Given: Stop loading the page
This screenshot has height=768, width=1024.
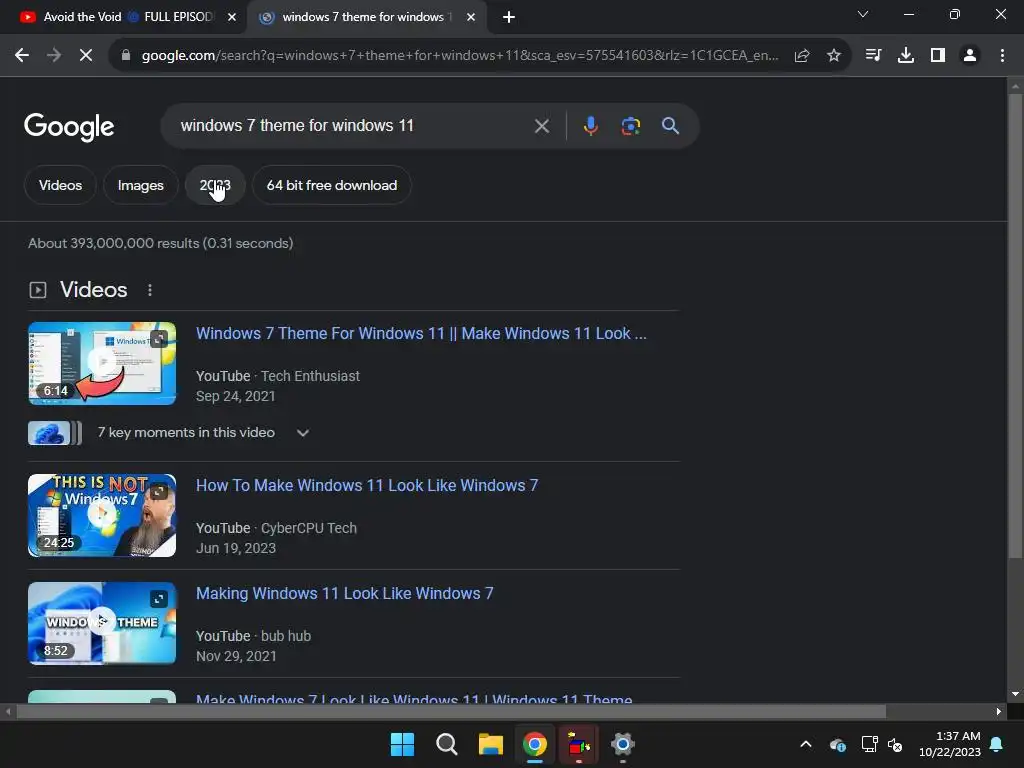Looking at the screenshot, I should click(x=86, y=56).
